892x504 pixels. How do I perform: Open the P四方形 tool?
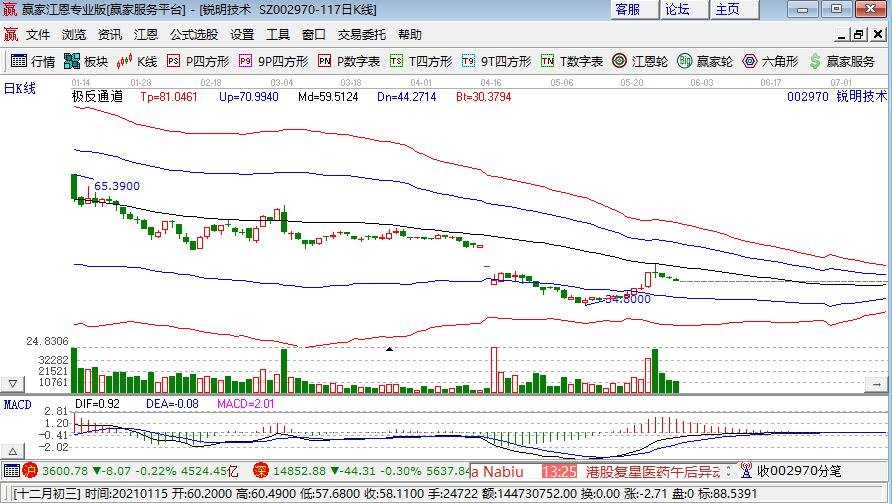198,61
